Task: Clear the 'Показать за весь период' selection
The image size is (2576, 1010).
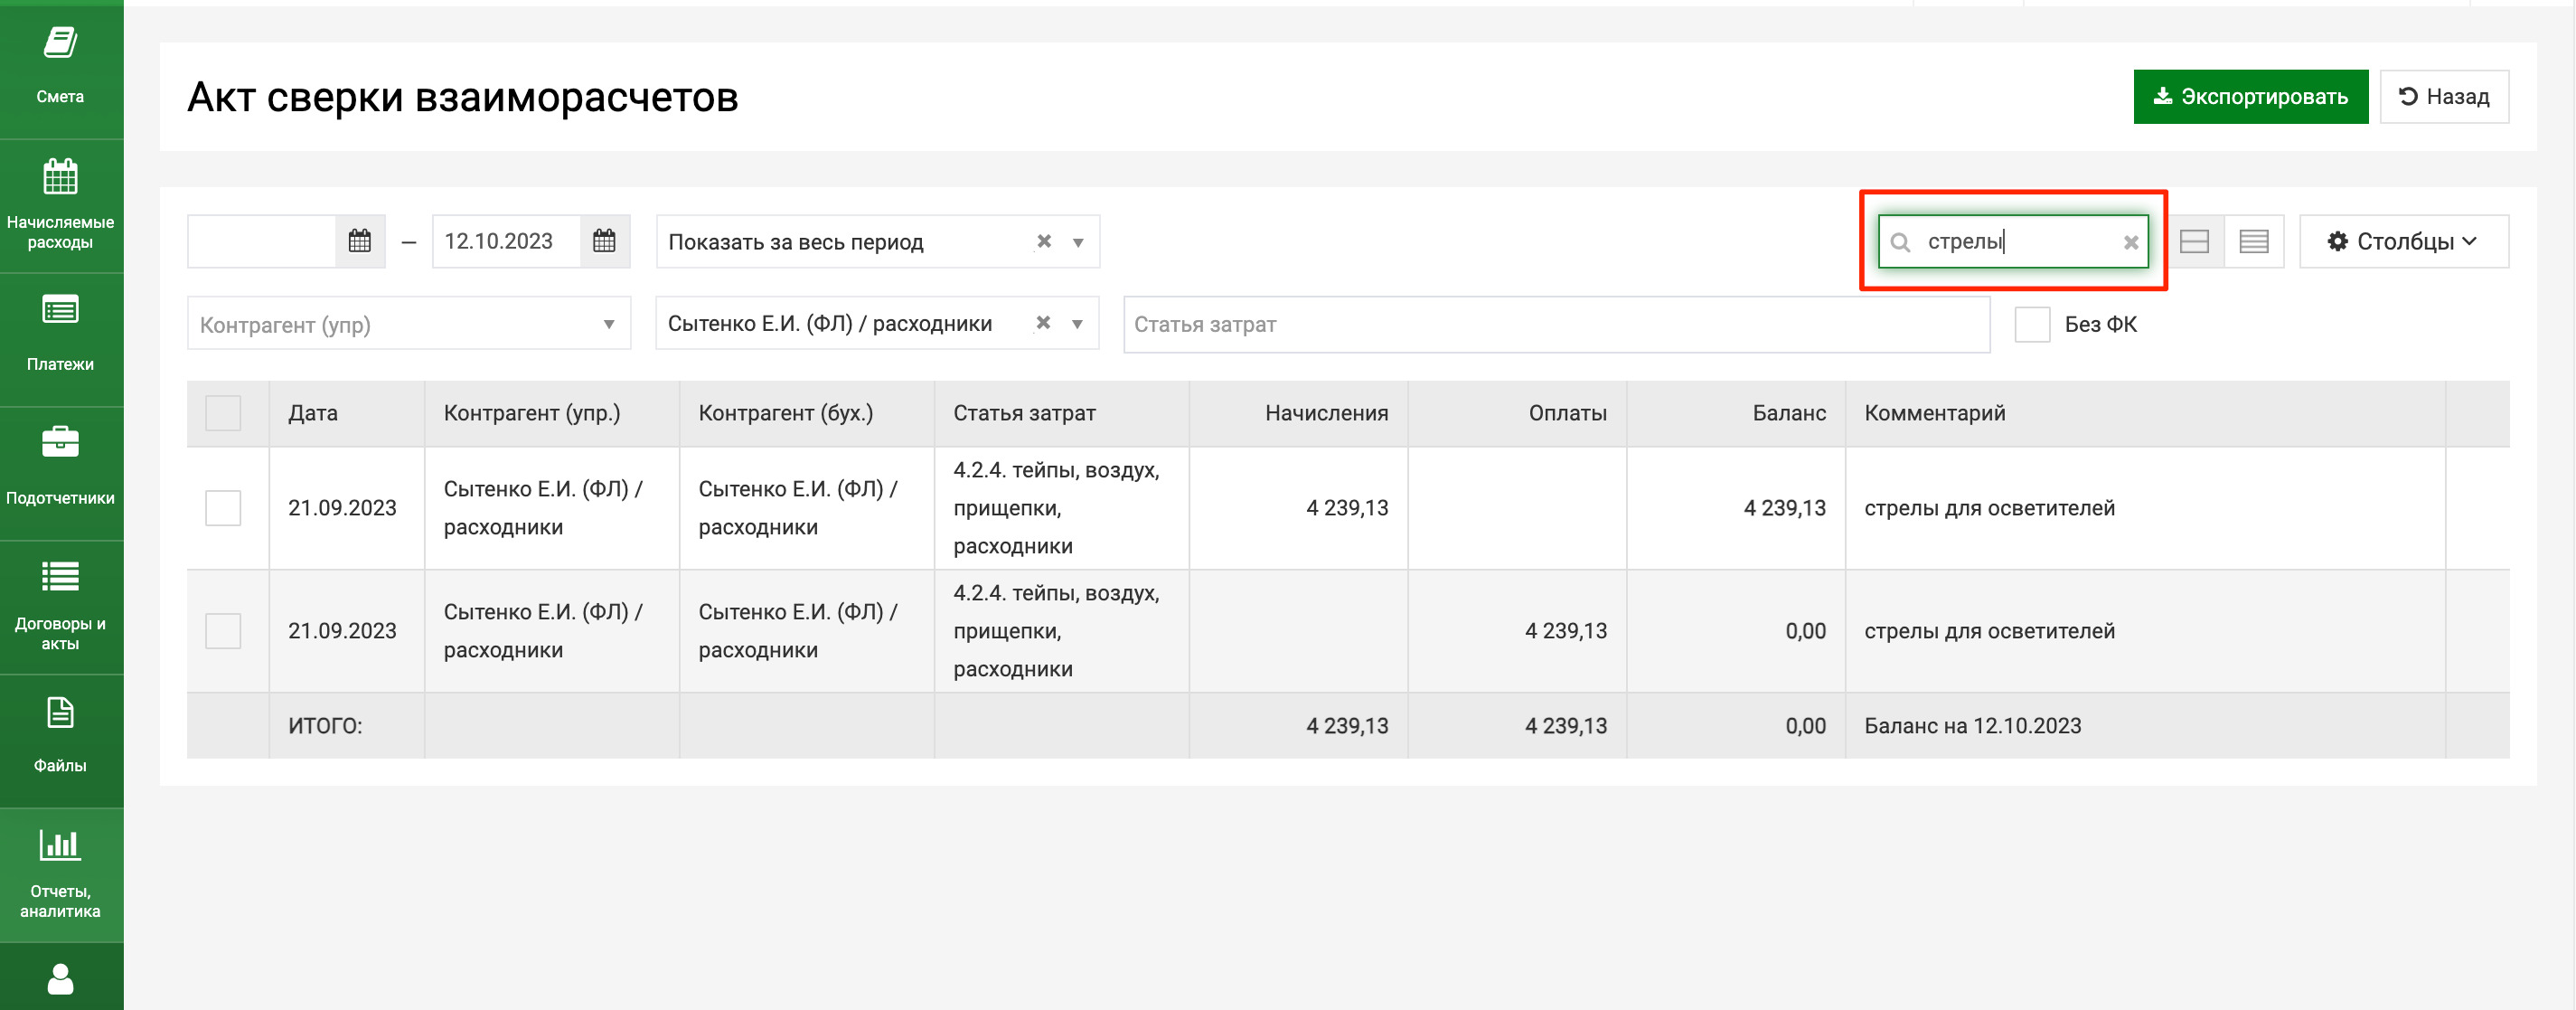Action: (x=1044, y=241)
